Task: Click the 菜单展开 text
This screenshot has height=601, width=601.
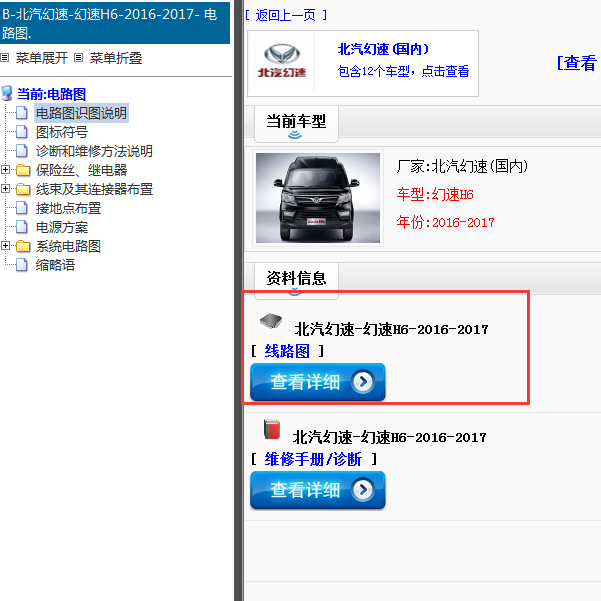Action: click(42, 58)
